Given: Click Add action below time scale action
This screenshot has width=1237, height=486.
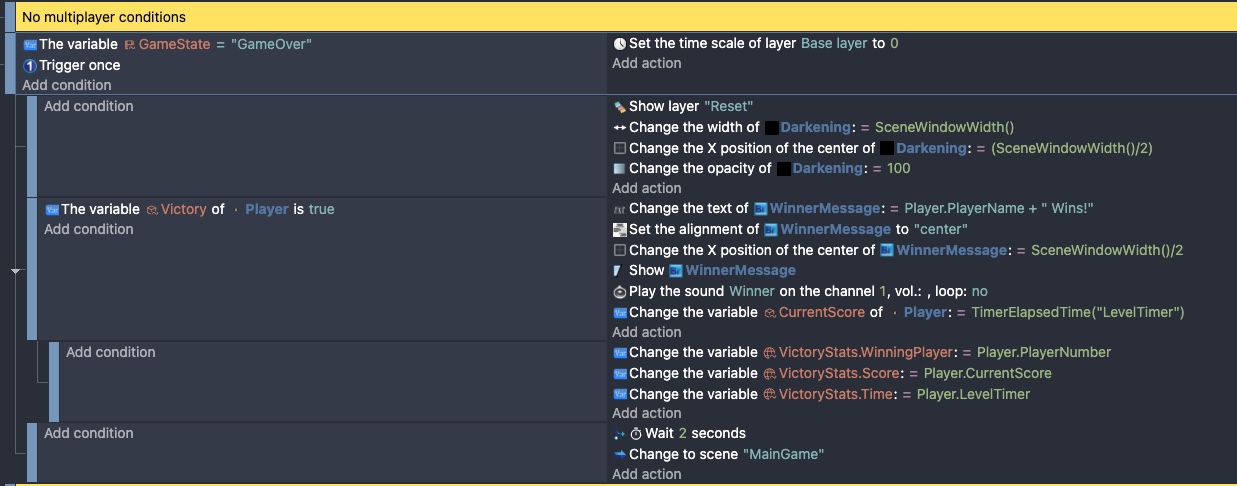Looking at the screenshot, I should pos(647,63).
